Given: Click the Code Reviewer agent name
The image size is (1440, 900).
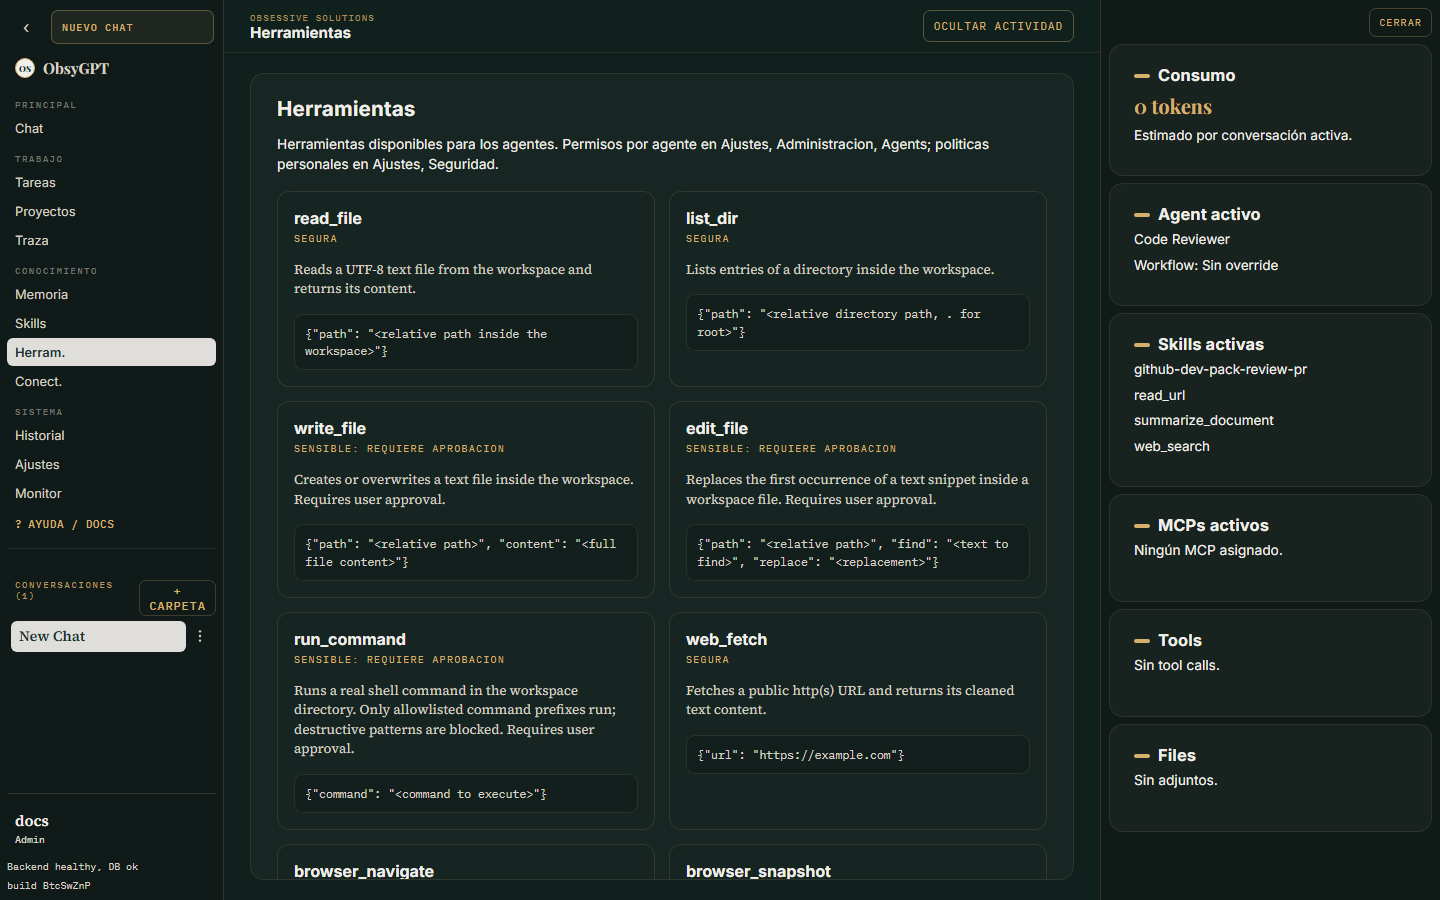Looking at the screenshot, I should pyautogui.click(x=1182, y=239).
